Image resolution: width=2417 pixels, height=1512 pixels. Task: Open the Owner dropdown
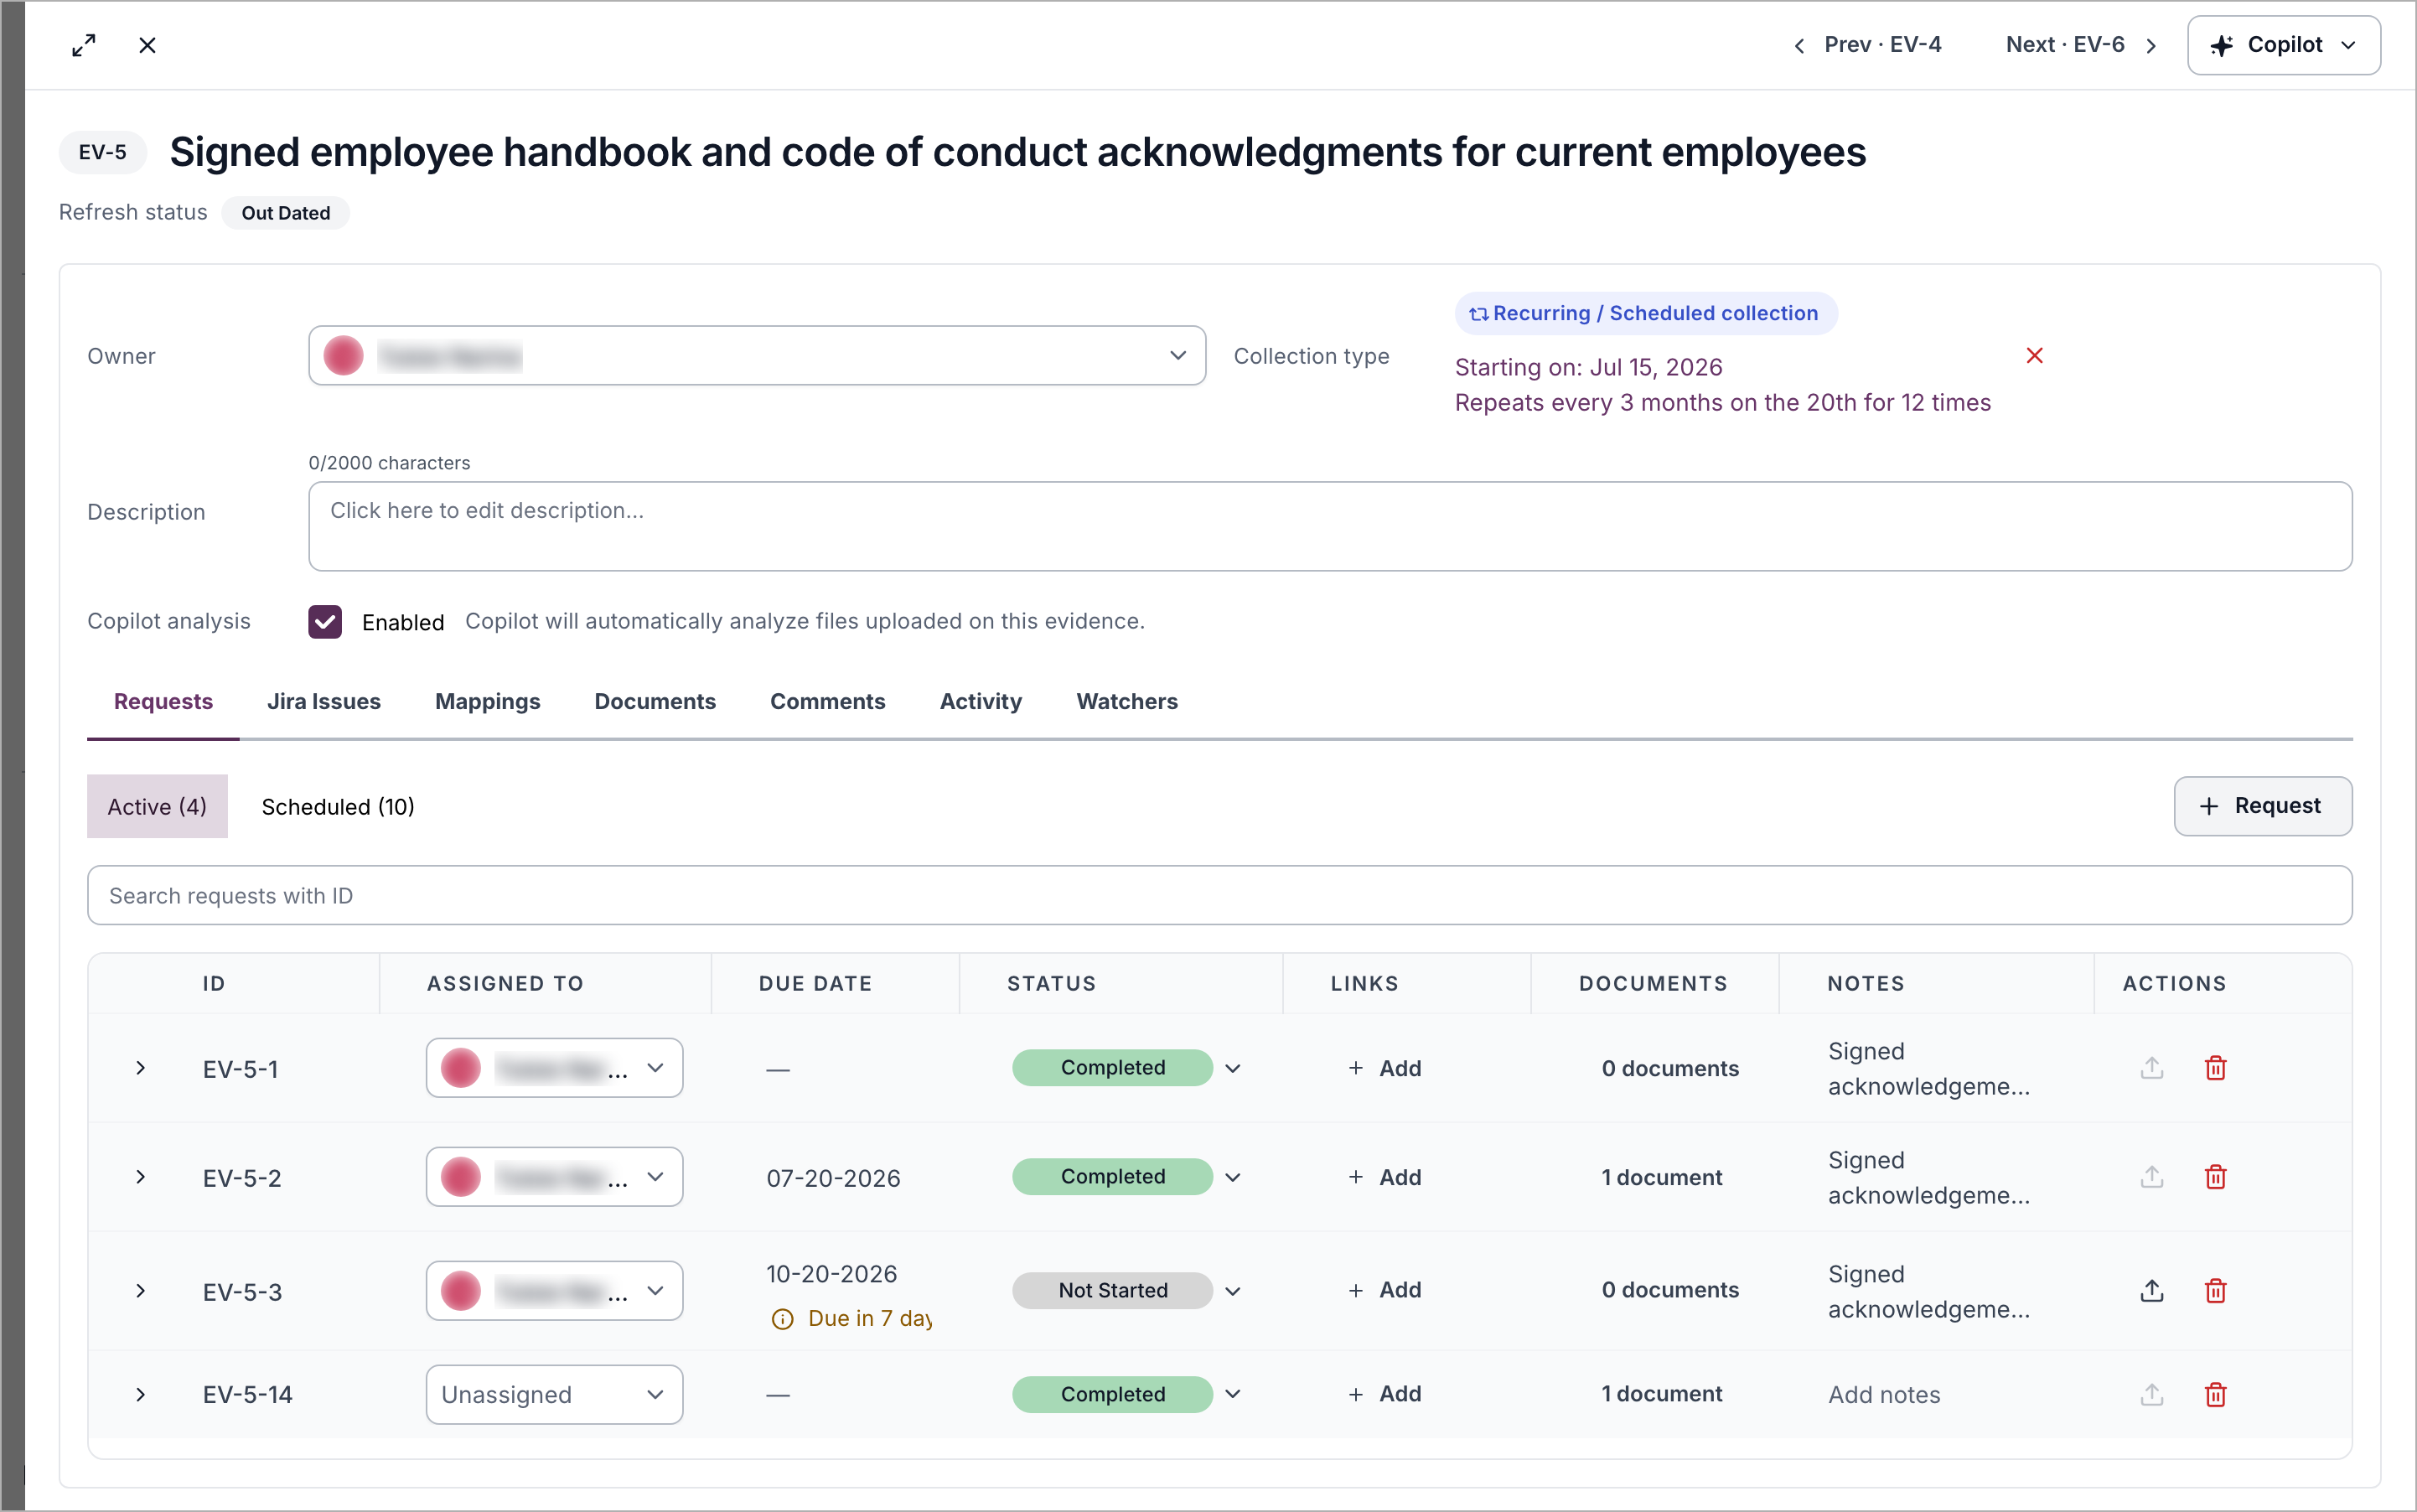coord(757,355)
